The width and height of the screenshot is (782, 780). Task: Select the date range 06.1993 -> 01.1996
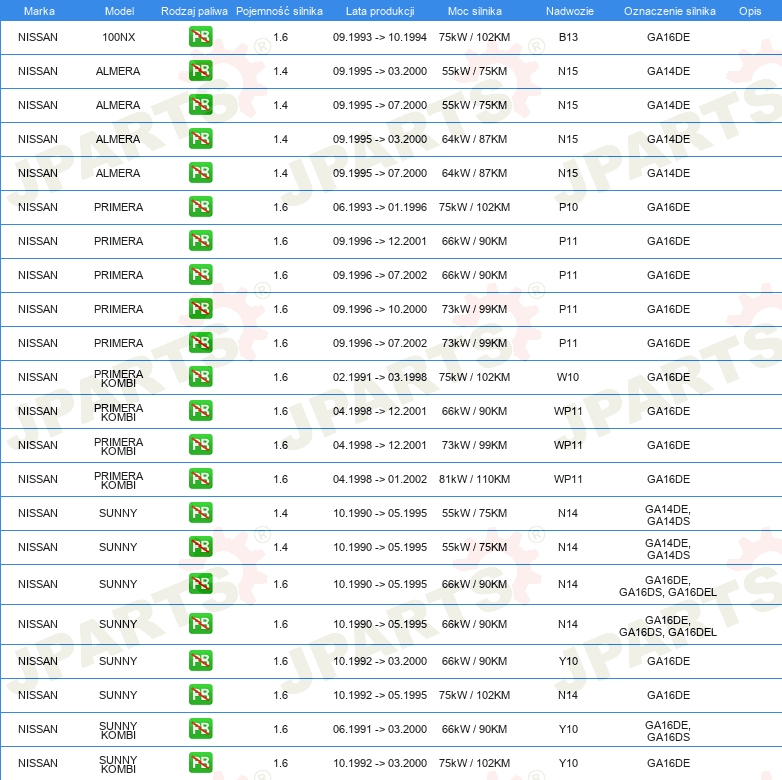point(380,207)
